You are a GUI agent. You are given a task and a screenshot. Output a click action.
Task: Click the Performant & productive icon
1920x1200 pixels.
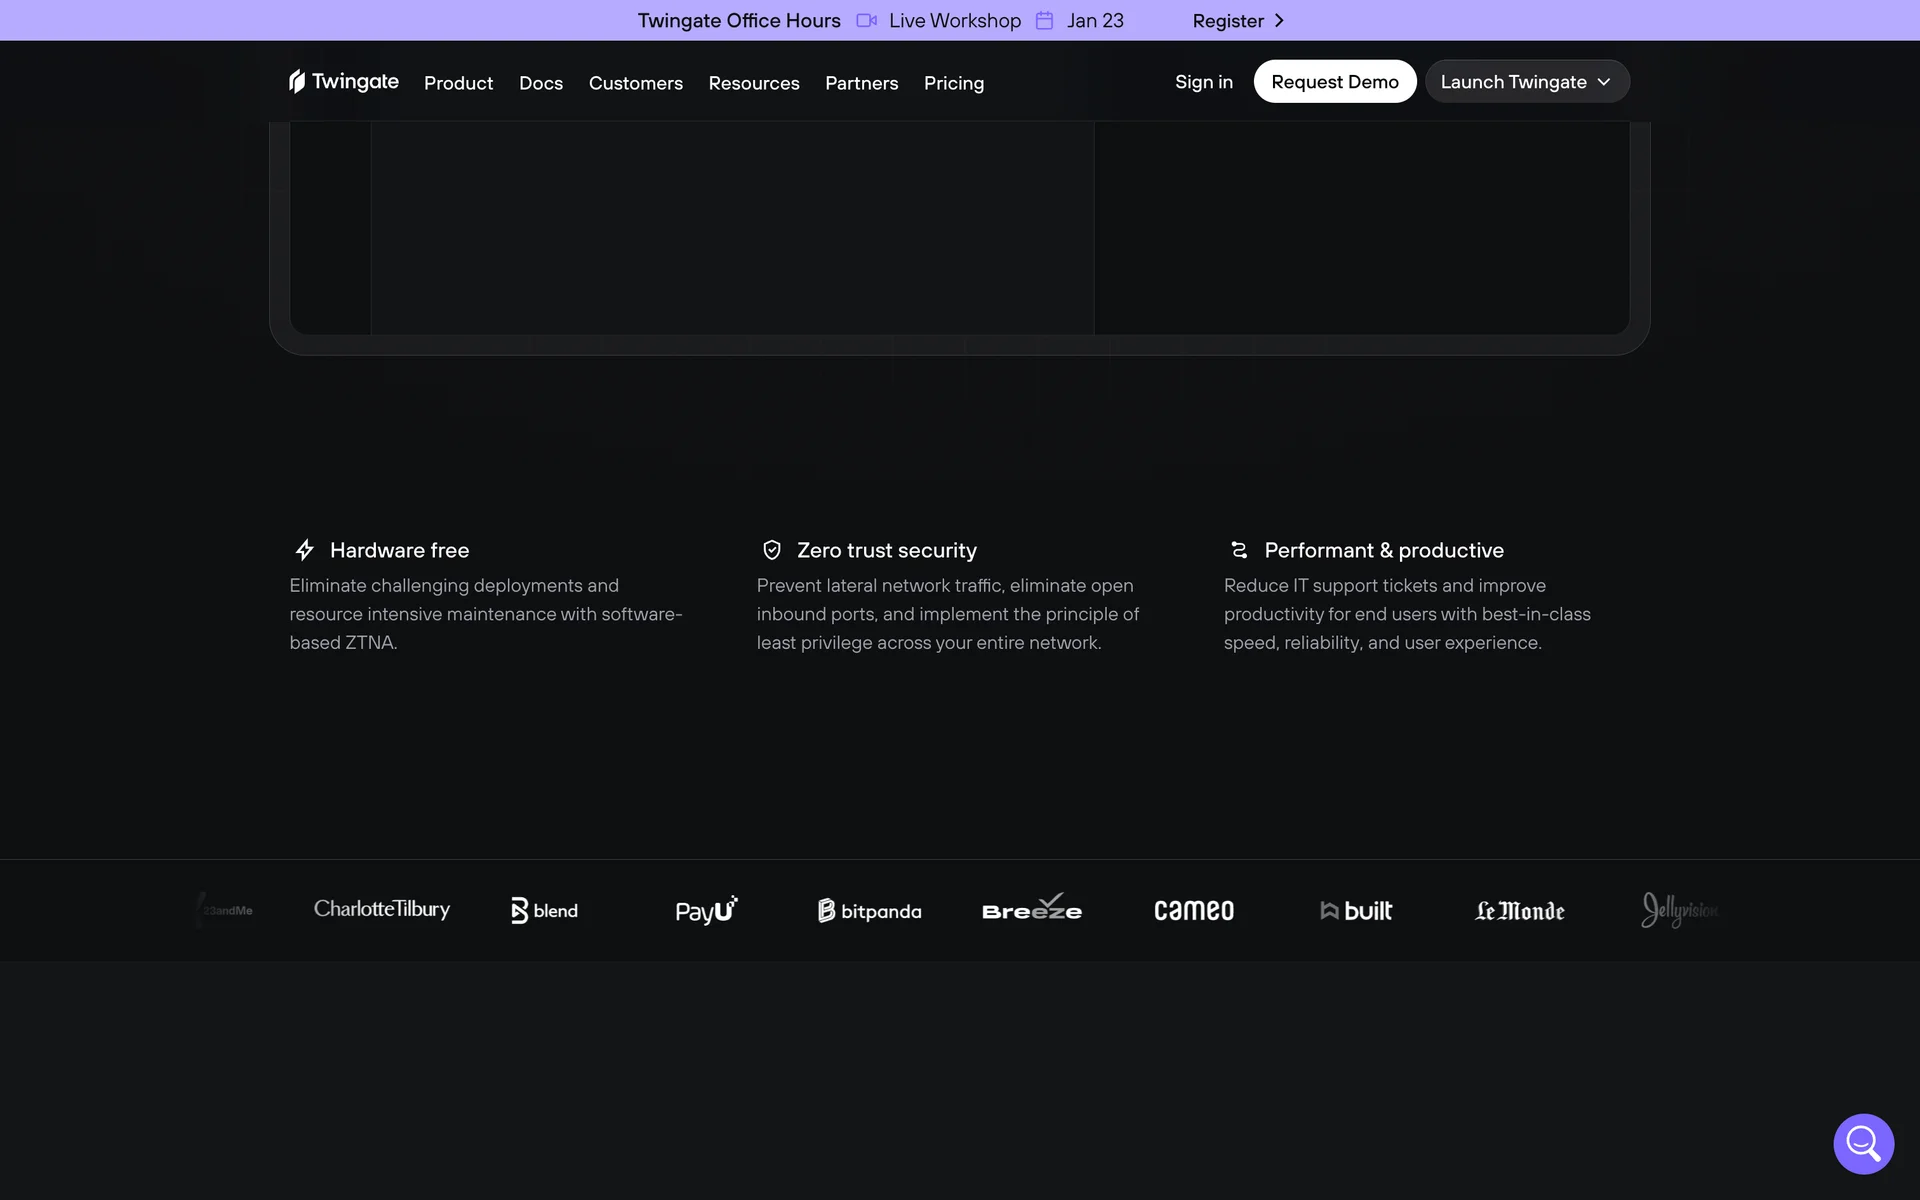[1239, 550]
